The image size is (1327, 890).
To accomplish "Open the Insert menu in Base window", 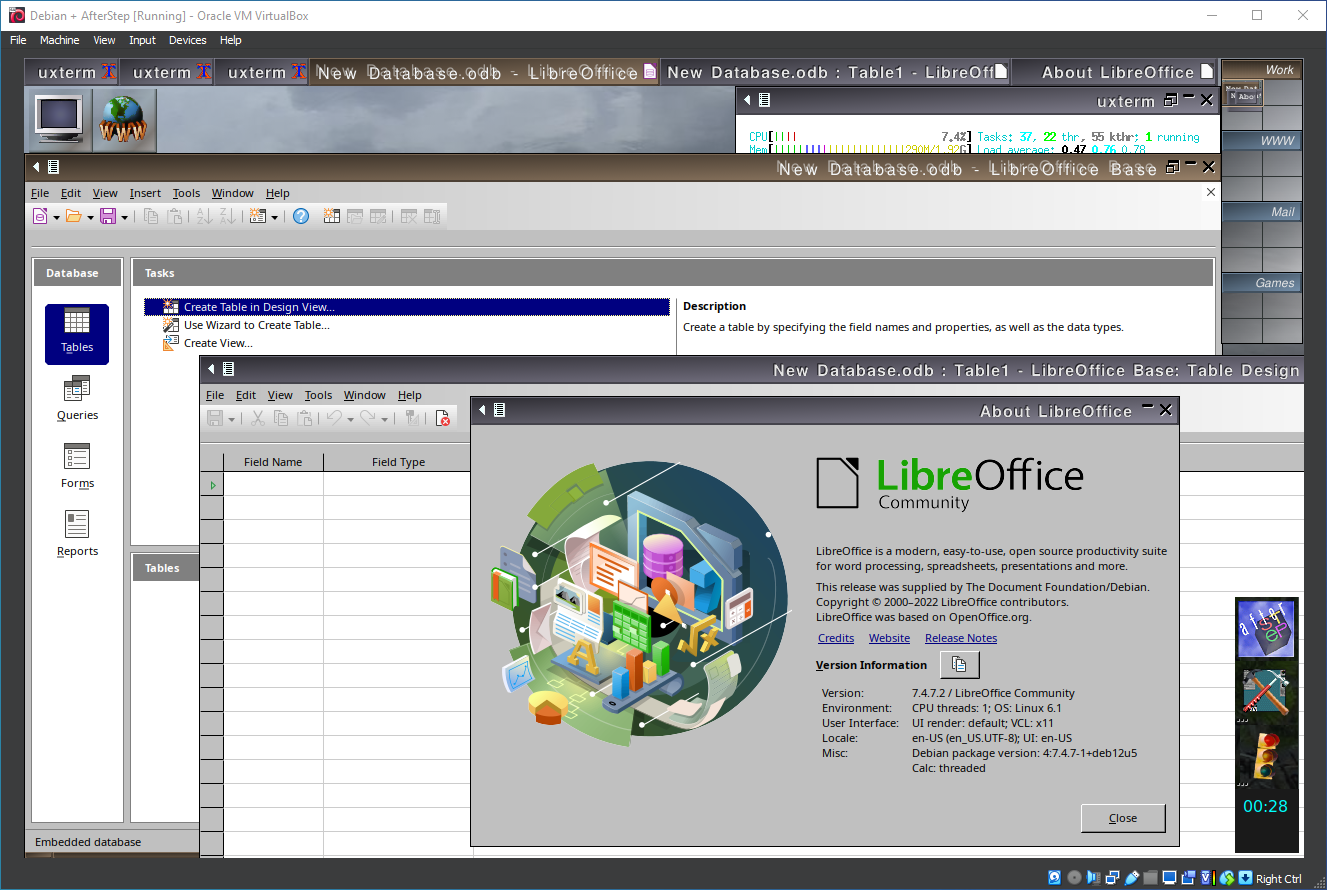I will 145,193.
